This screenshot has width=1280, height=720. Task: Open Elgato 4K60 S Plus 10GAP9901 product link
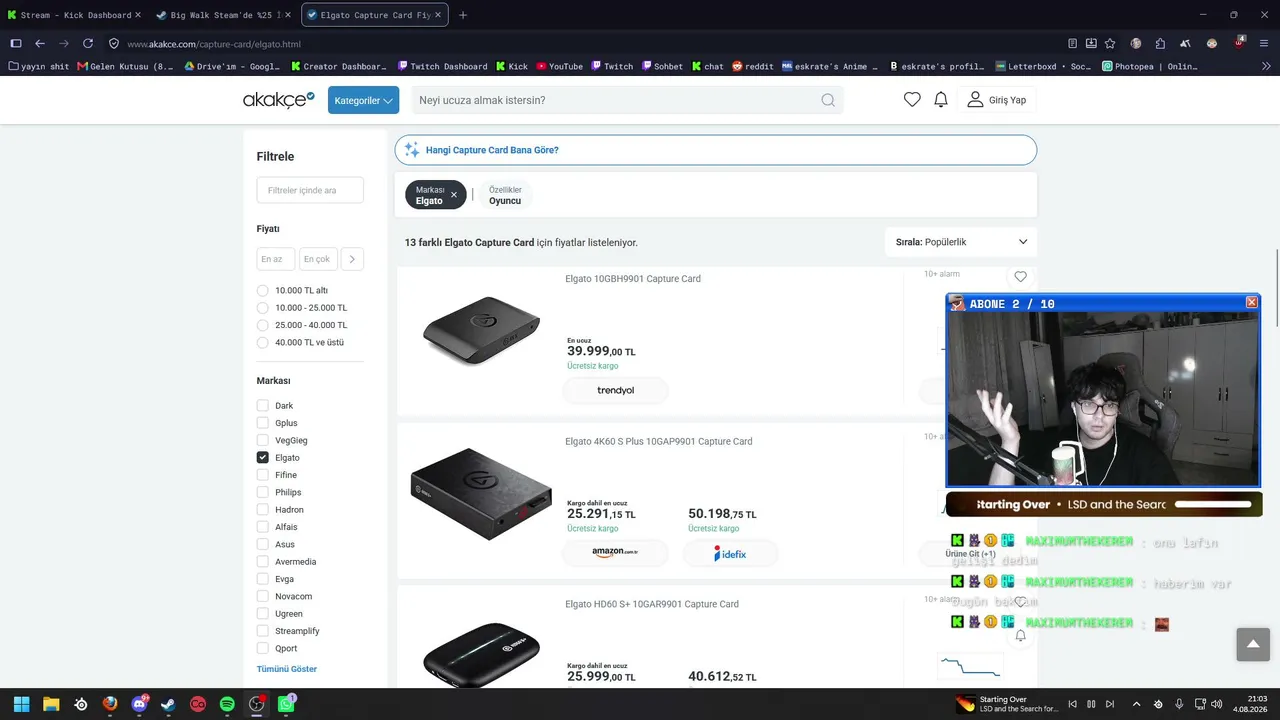click(659, 441)
